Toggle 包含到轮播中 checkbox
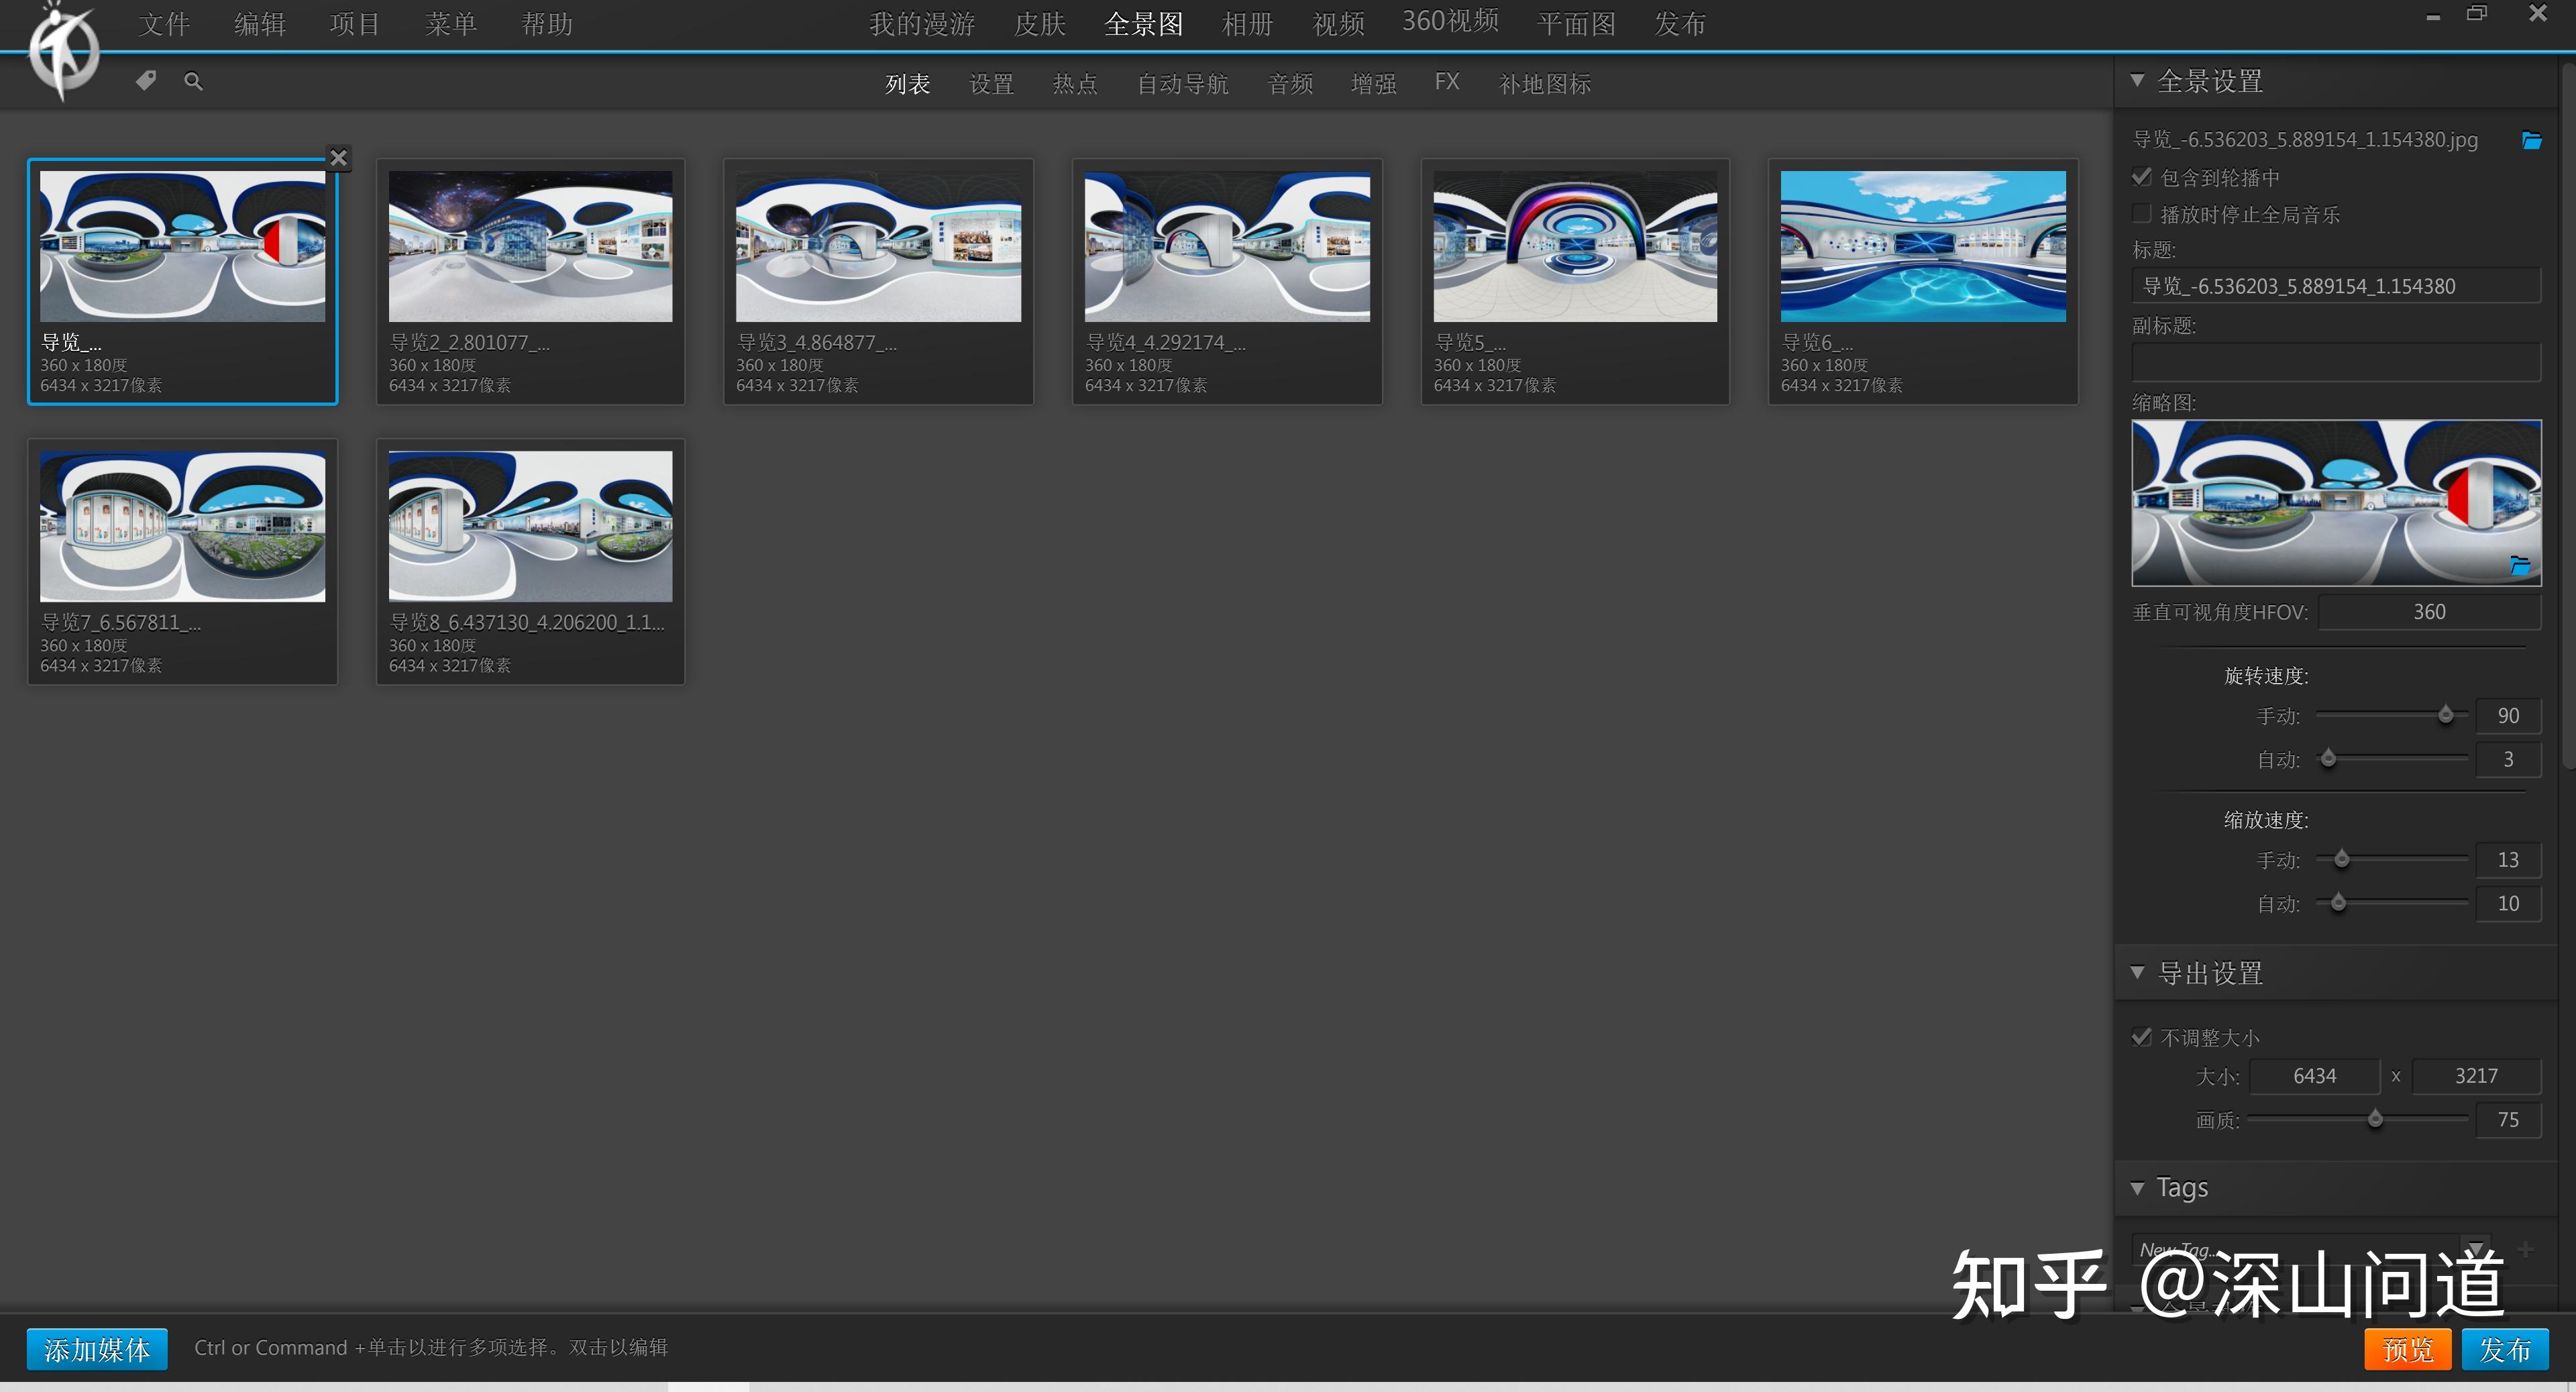Screen dimensions: 2576x1392 2141,177
